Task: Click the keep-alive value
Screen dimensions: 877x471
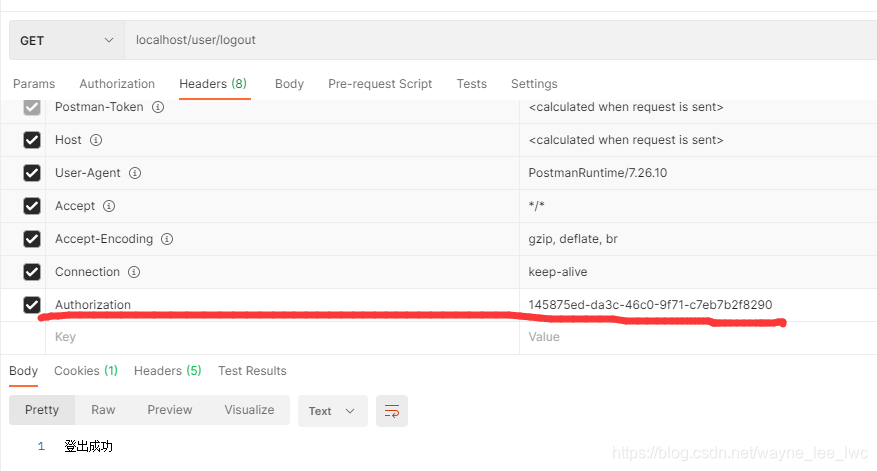Action: point(558,272)
